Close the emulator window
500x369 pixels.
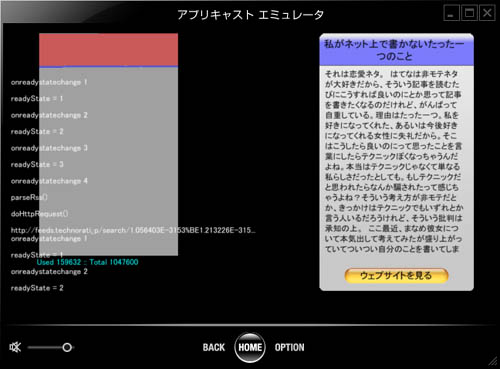pyautogui.click(x=487, y=13)
